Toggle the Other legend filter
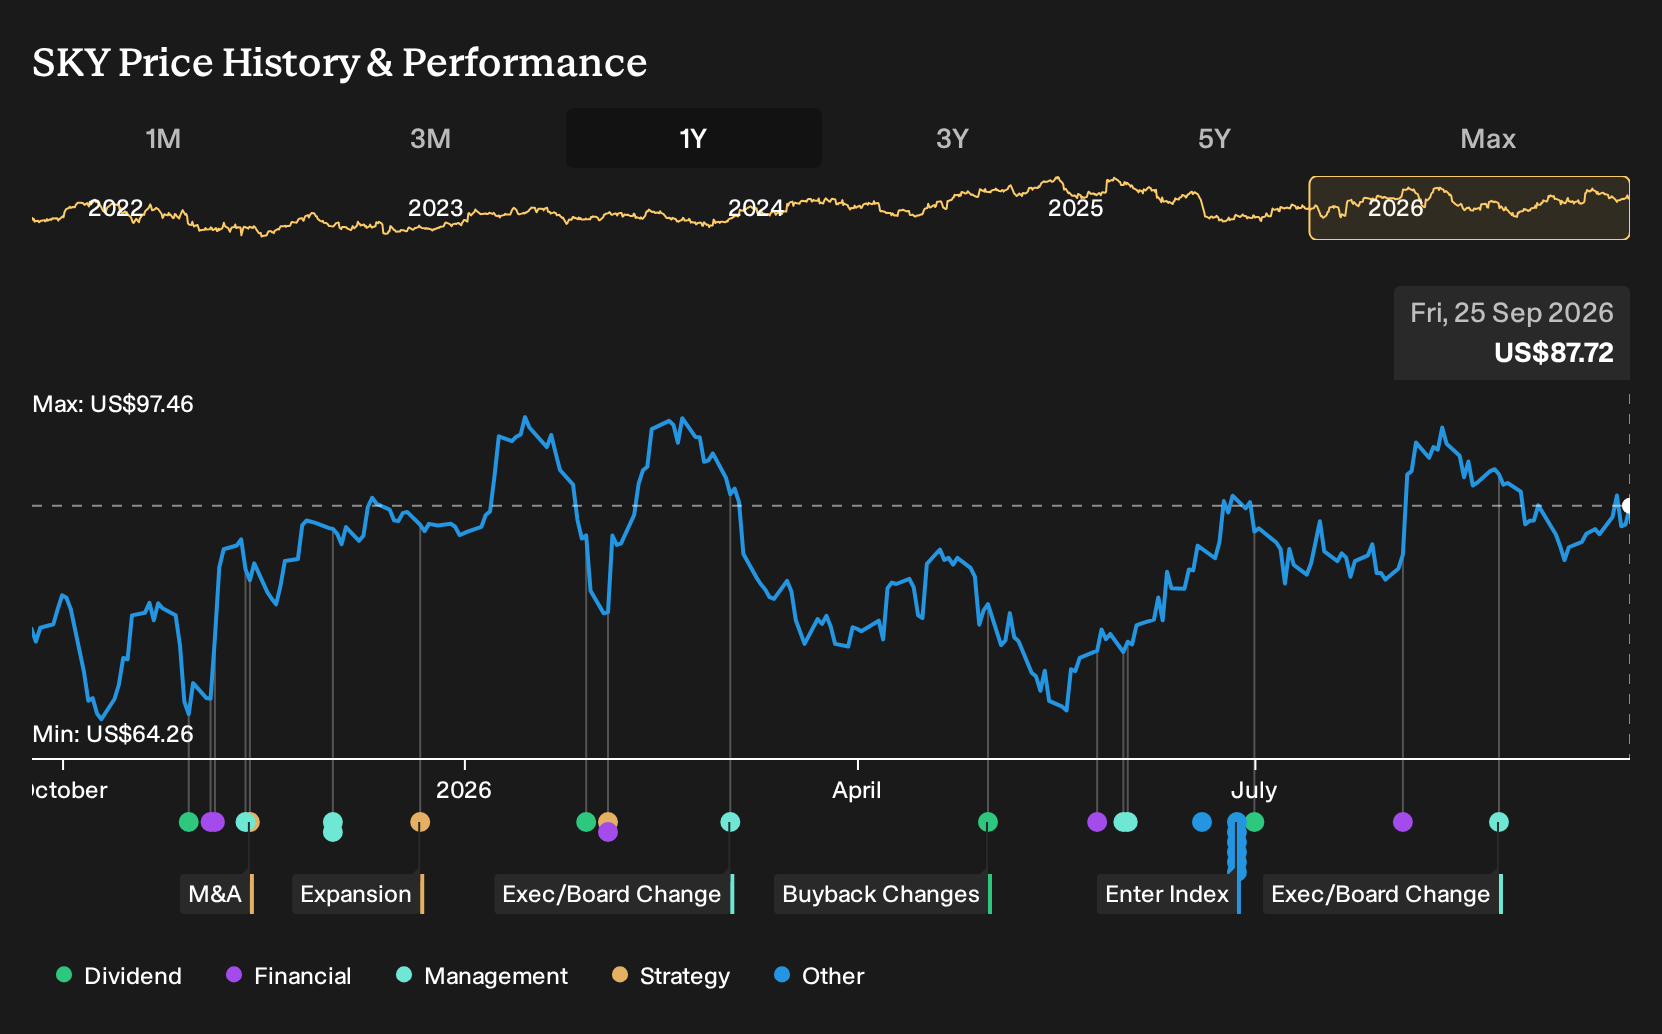Screen dimensions: 1662x1034 pos(819,976)
